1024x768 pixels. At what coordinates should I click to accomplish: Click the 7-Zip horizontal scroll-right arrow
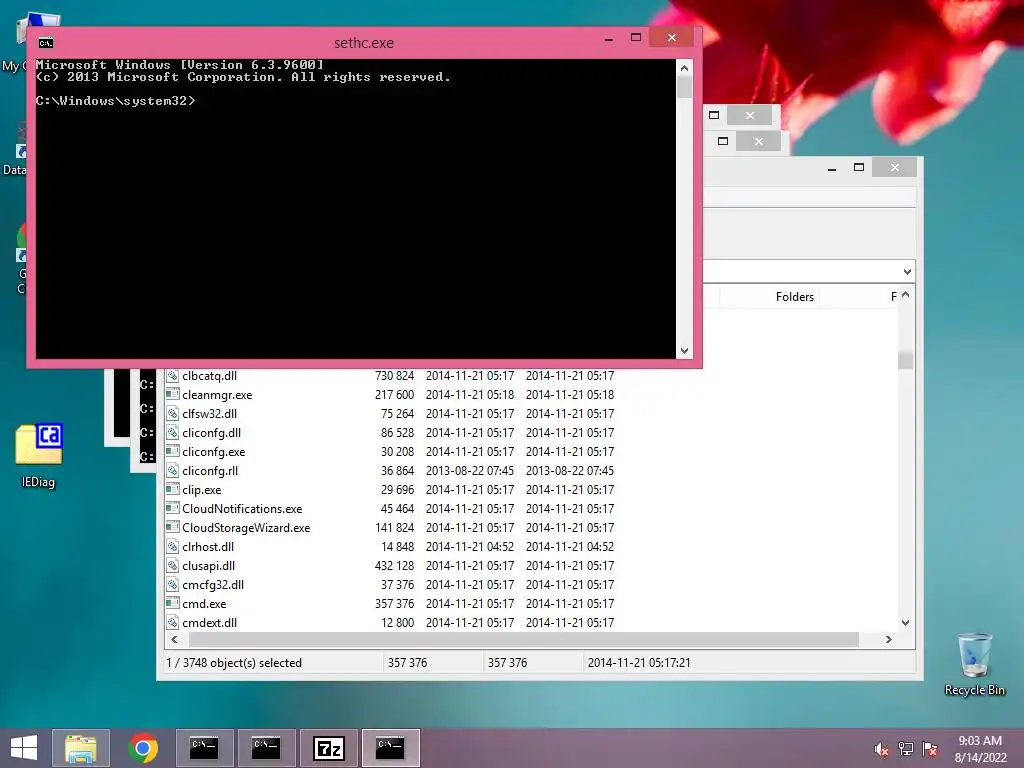tap(888, 639)
